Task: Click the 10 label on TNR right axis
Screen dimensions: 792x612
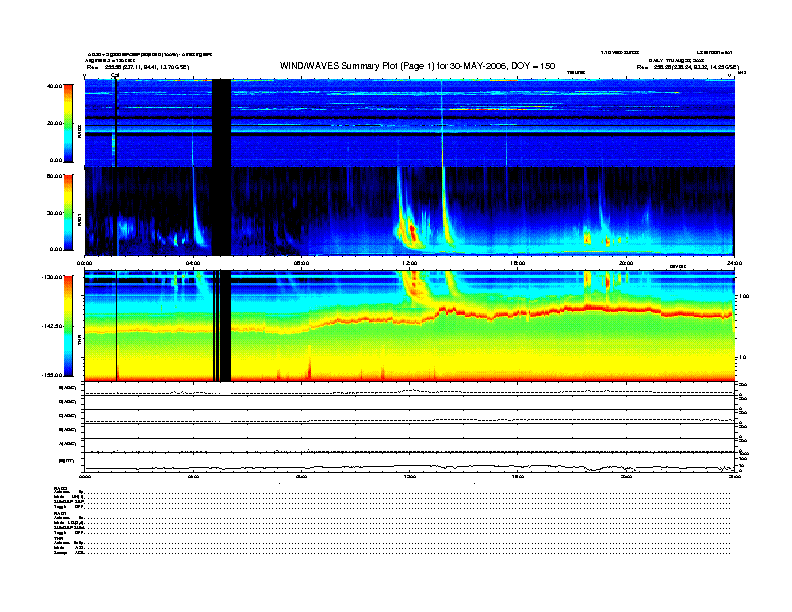Action: [743, 357]
